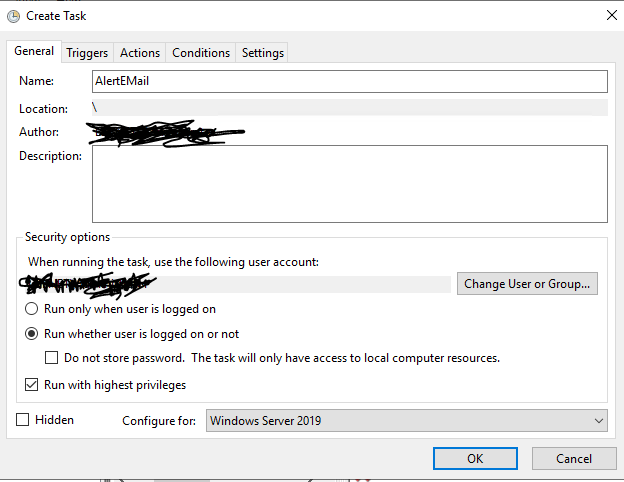Click the Change User or Group button
The height and width of the screenshot is (482, 624).
click(x=527, y=284)
